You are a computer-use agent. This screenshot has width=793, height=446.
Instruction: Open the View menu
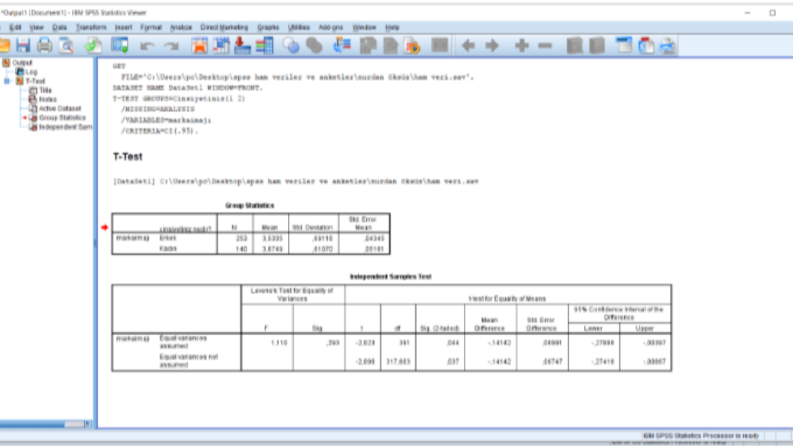click(36, 27)
